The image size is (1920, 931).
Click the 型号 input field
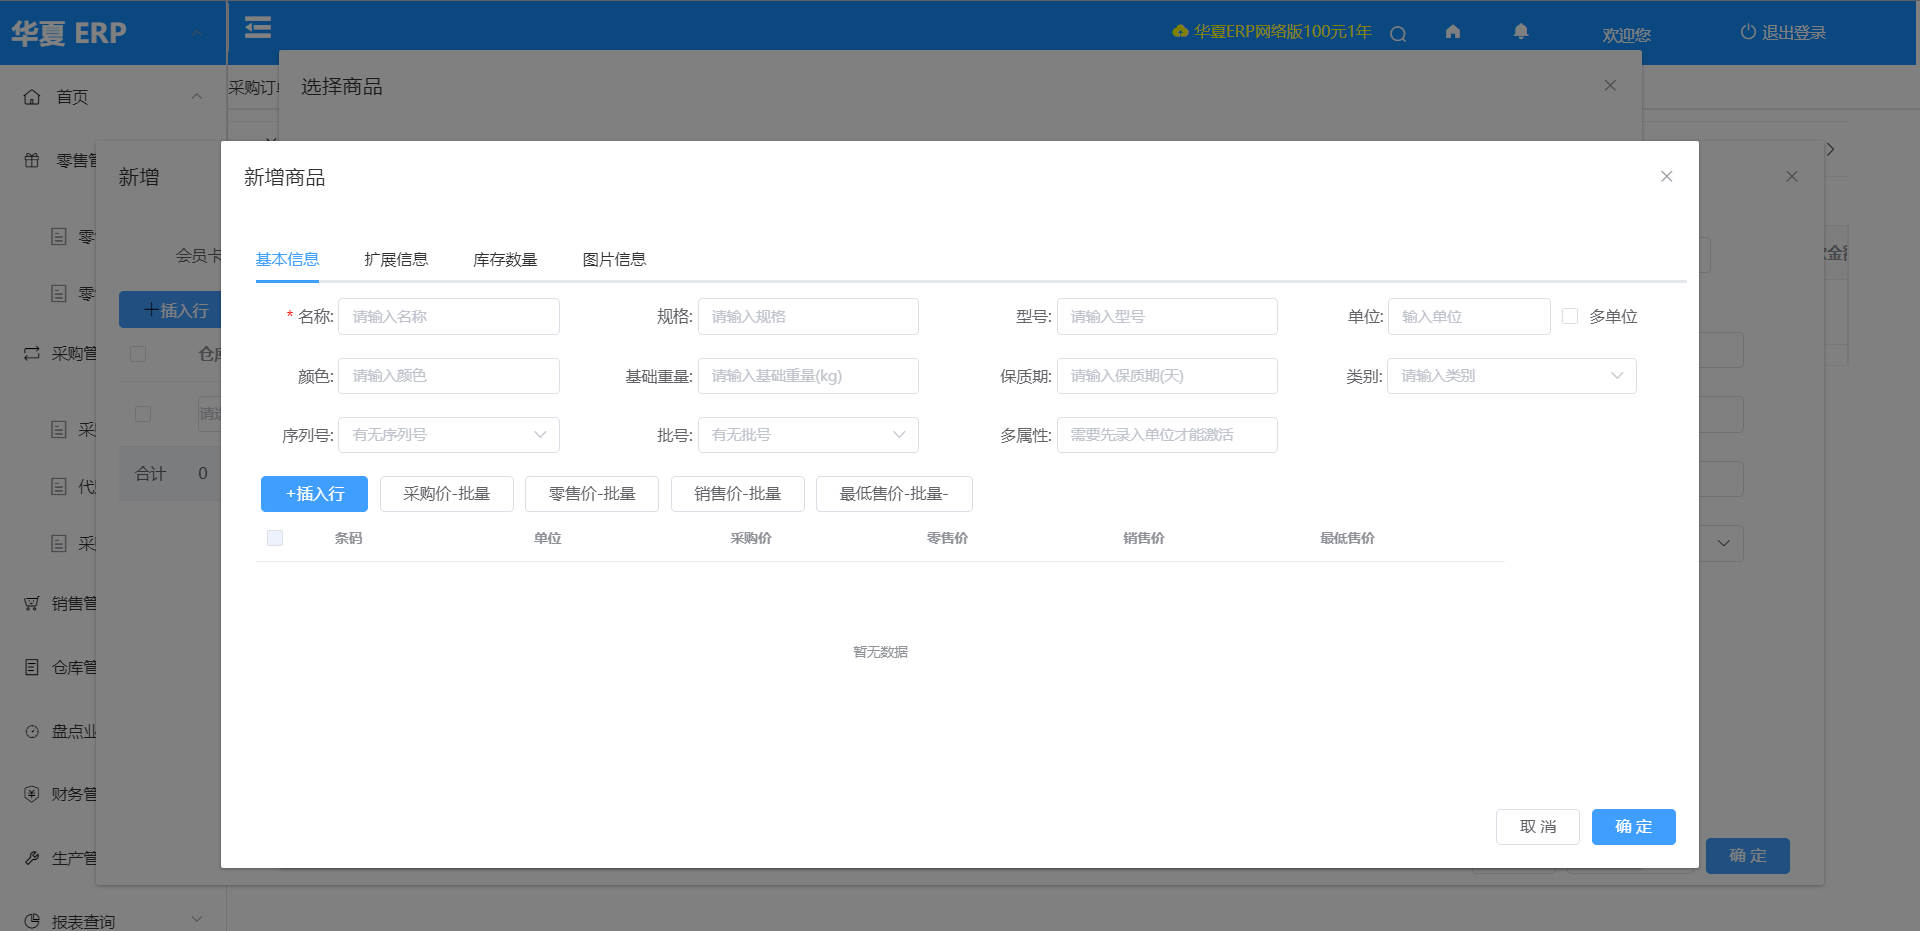(1167, 317)
